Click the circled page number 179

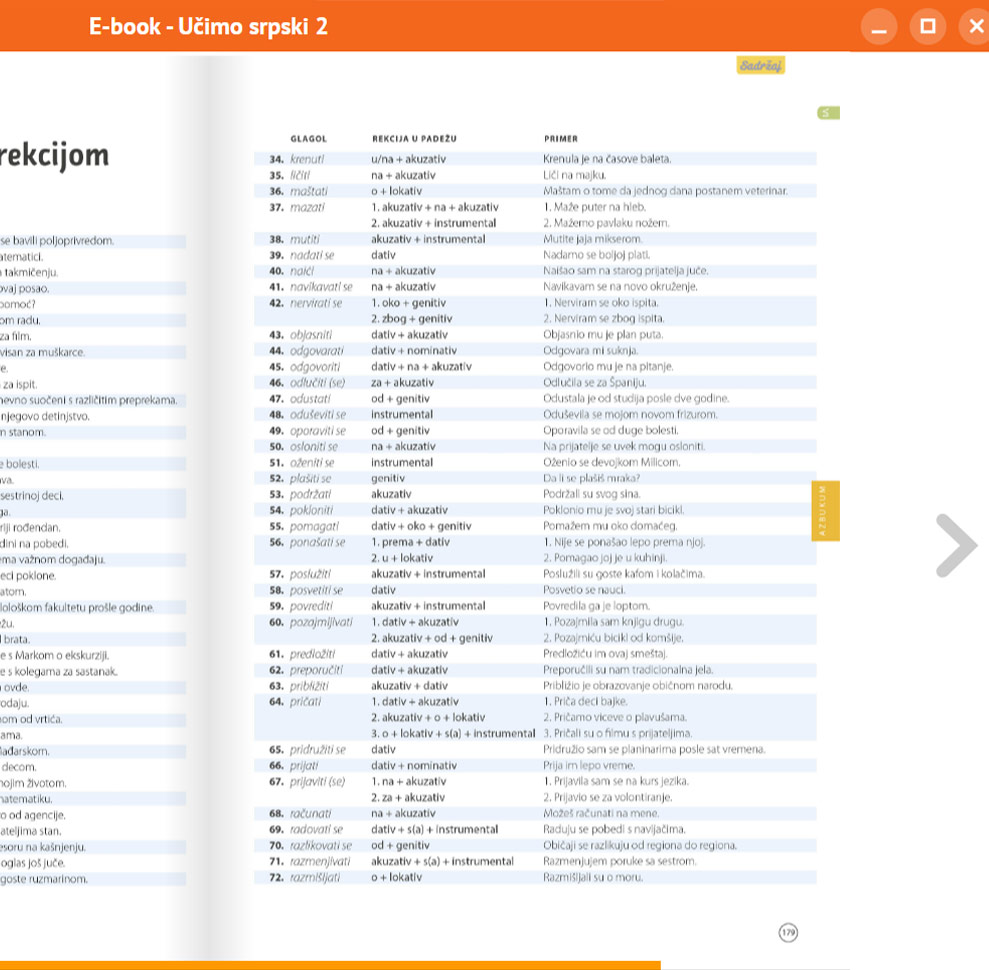click(788, 933)
